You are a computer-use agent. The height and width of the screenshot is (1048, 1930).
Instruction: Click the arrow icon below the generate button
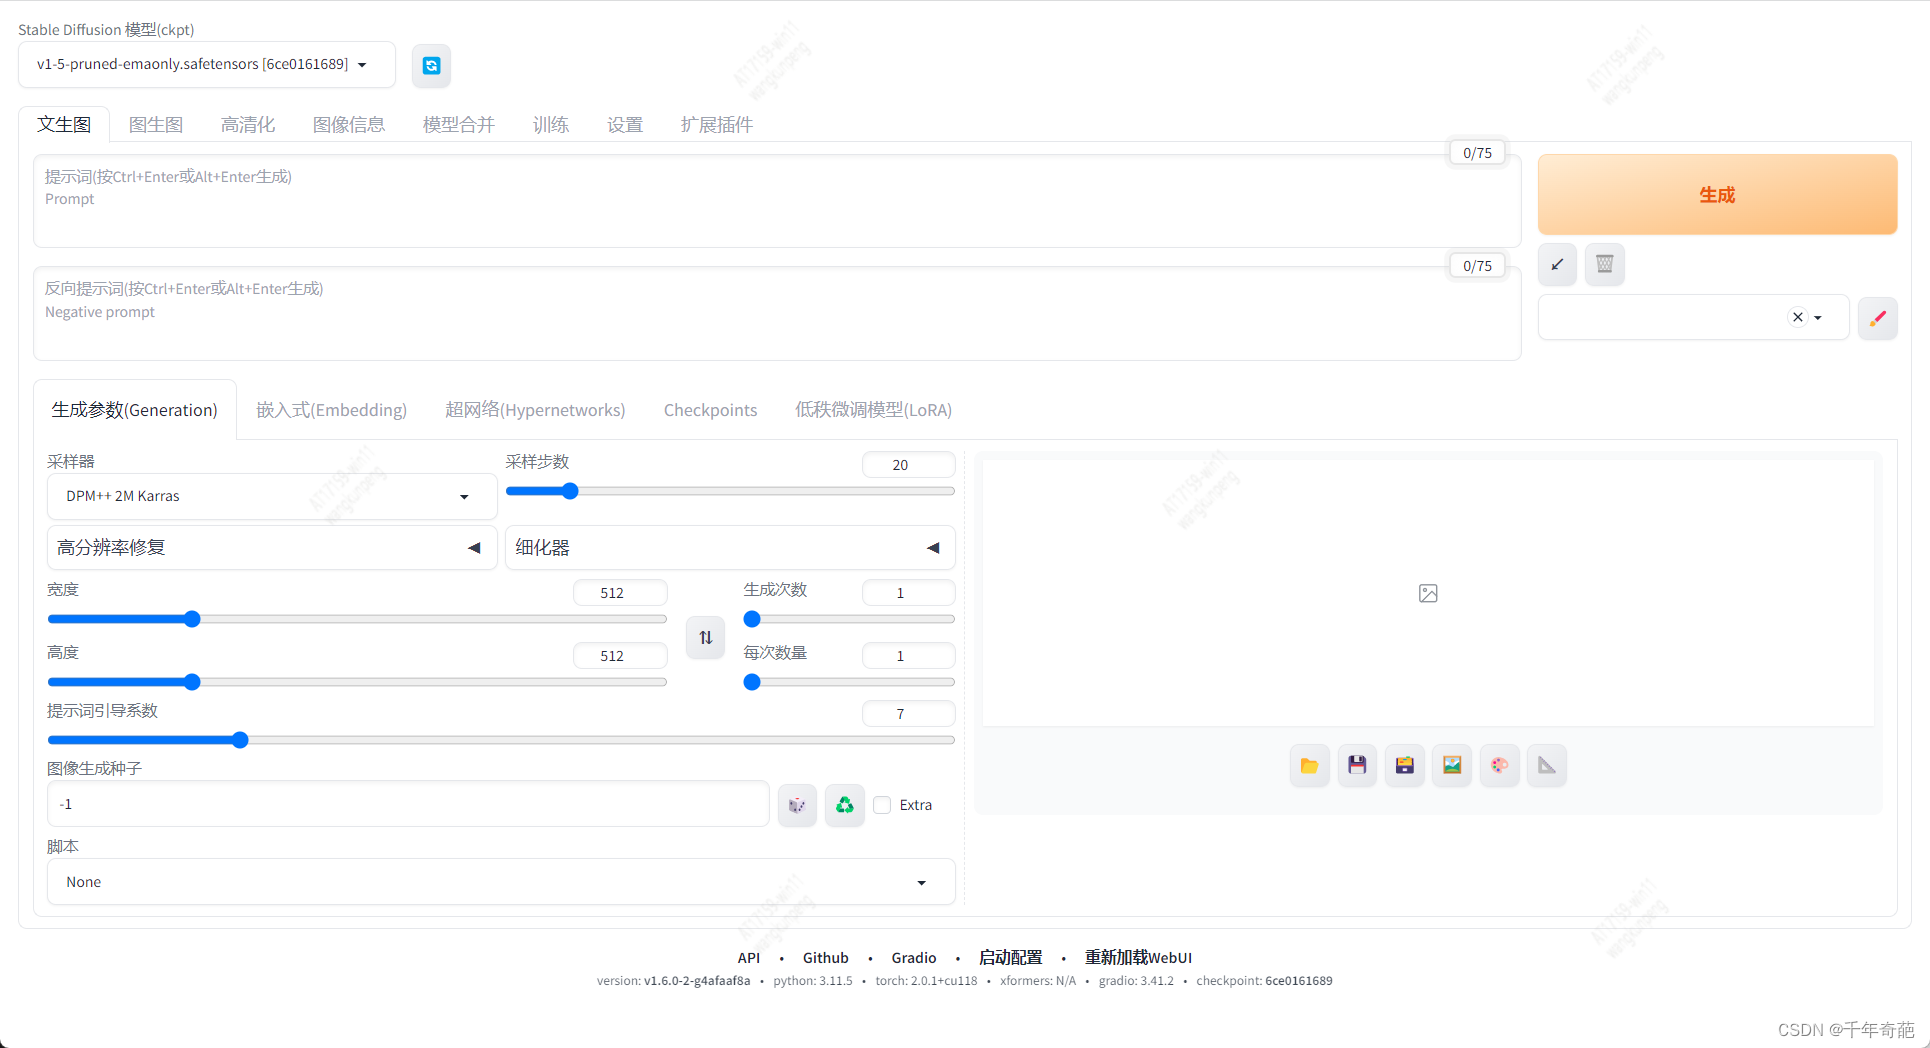(x=1557, y=265)
